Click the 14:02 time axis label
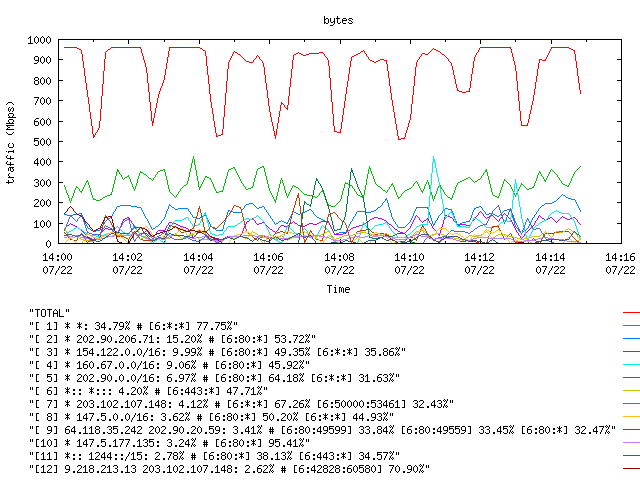 (127, 257)
